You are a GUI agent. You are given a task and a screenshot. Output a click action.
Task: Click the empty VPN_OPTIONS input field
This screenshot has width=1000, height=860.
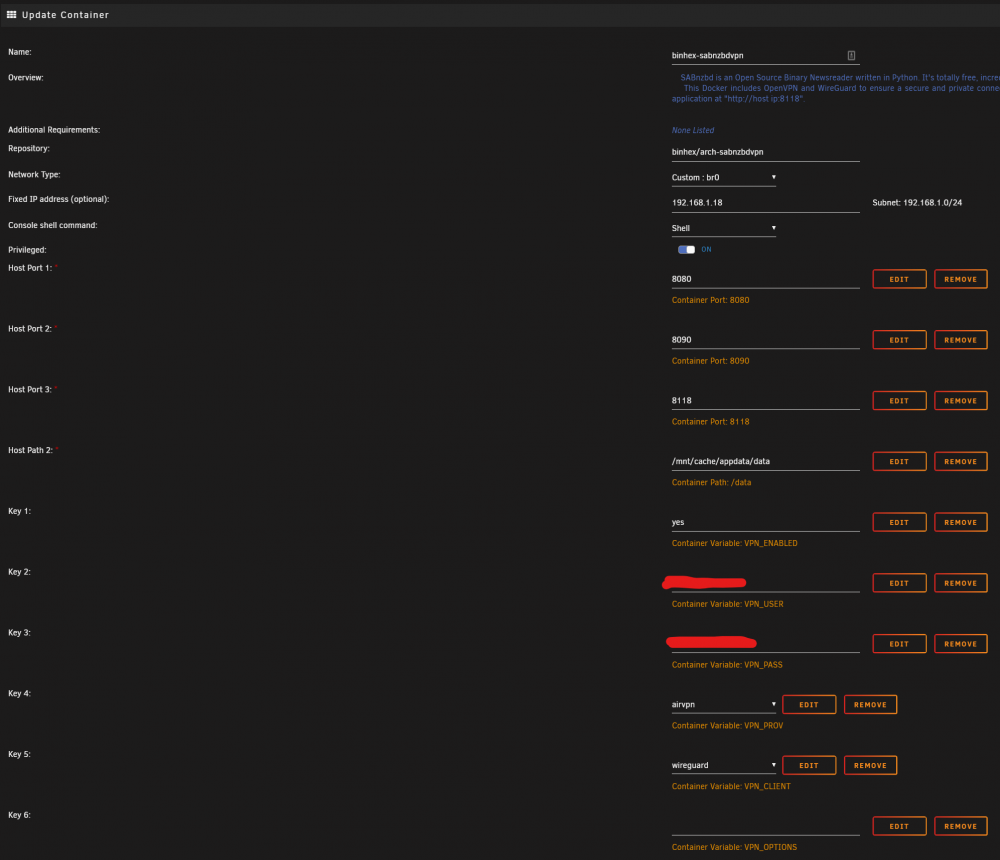tap(765, 826)
